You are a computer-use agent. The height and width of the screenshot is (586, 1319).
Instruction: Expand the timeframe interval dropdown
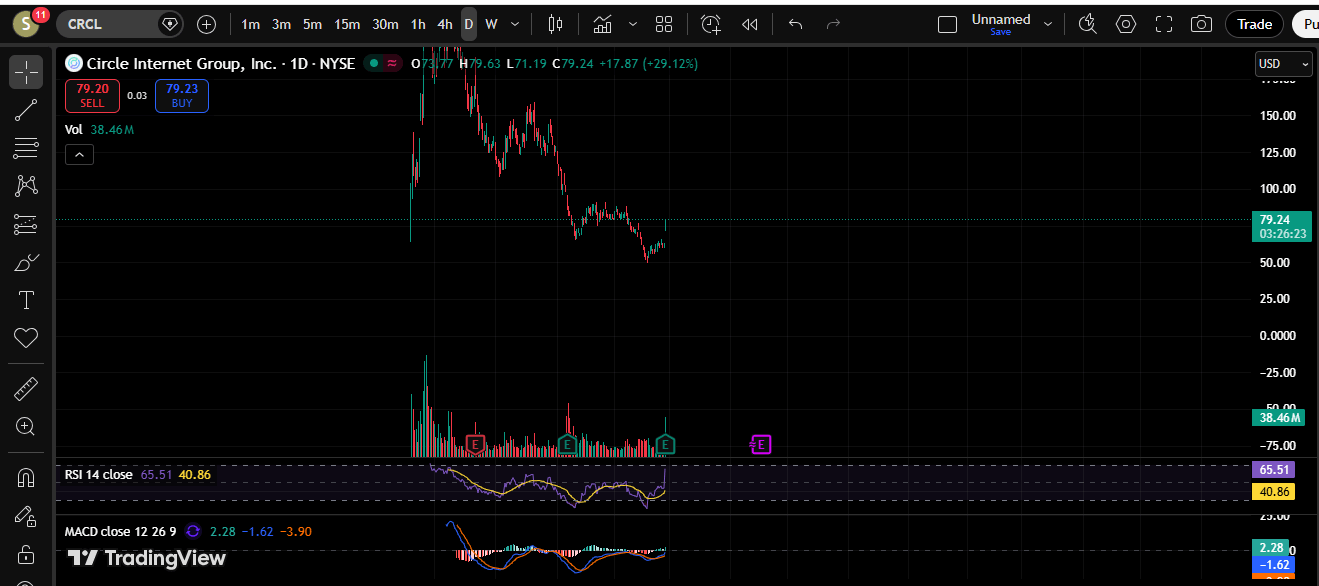click(515, 24)
